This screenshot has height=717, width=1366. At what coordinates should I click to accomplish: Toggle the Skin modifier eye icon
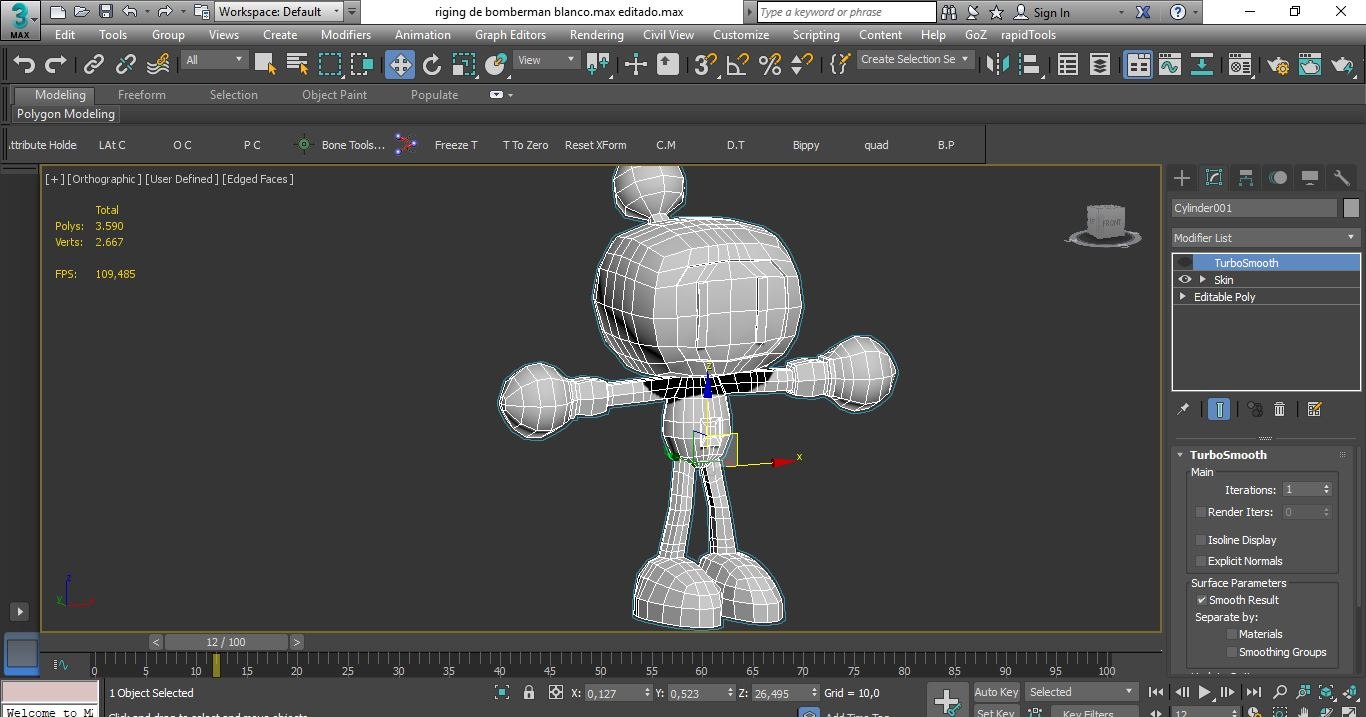tap(1185, 280)
